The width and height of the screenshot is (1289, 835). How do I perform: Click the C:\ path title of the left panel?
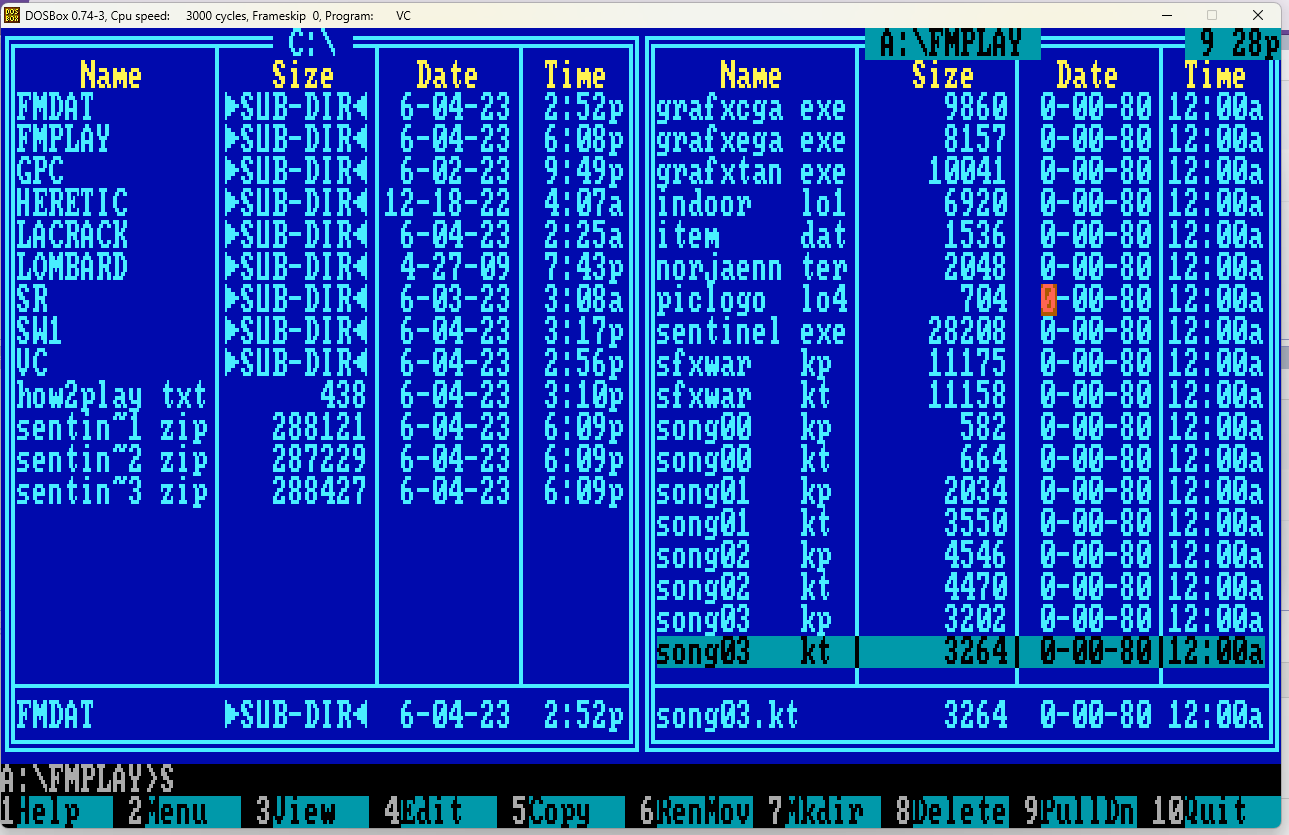[312, 44]
